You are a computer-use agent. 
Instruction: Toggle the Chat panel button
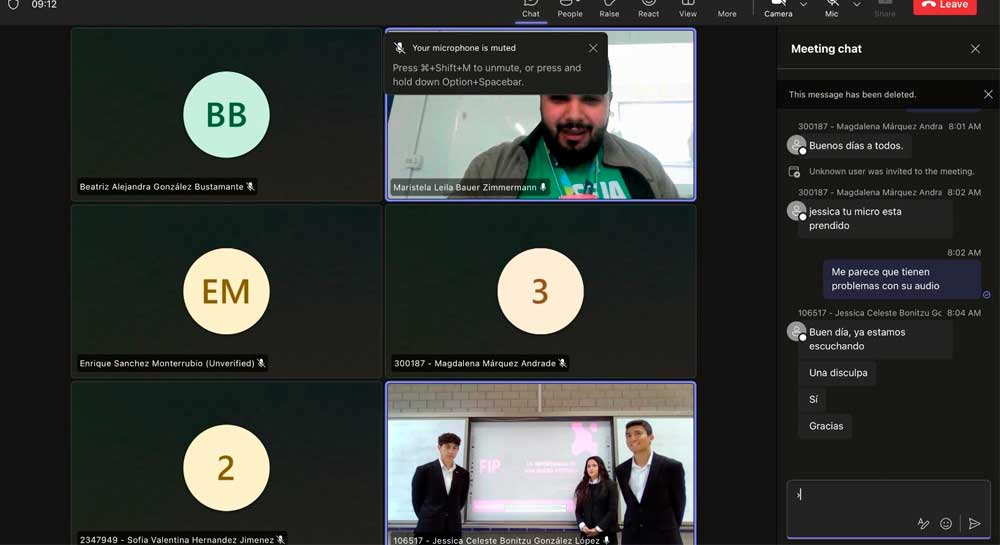pos(530,6)
